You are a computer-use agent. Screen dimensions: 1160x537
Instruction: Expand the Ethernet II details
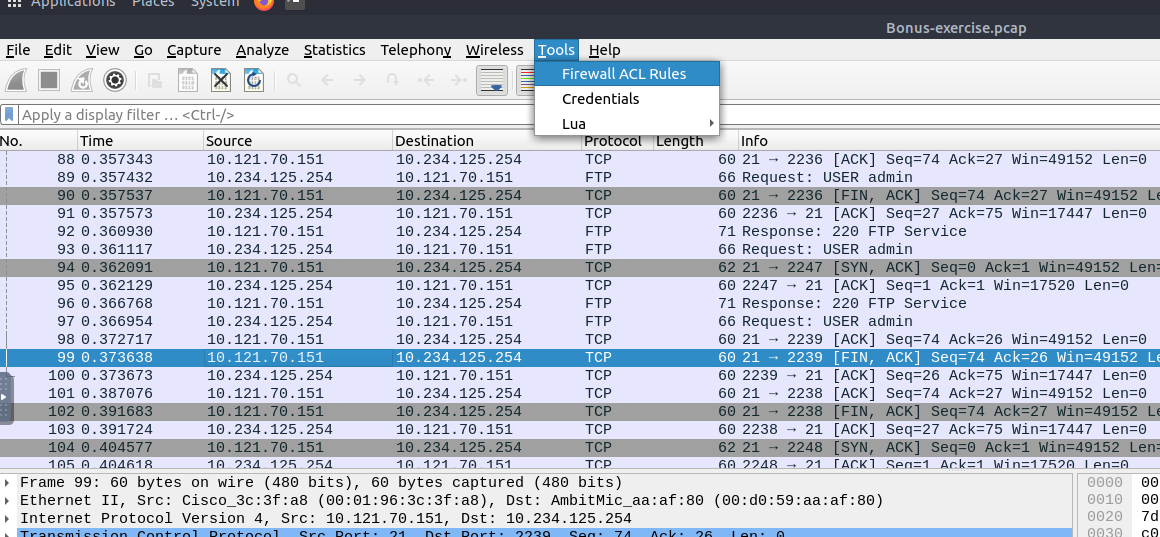tap(7, 501)
